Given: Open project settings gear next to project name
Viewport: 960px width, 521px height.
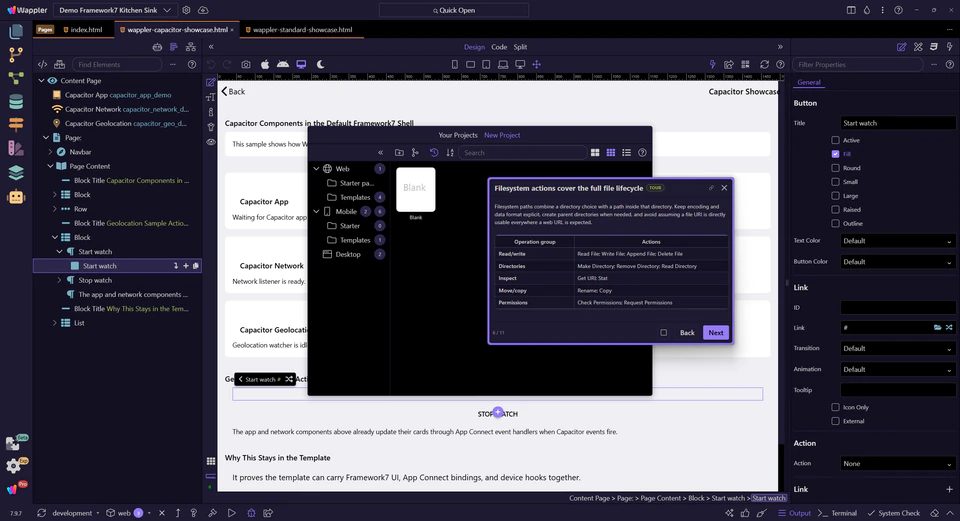Looking at the screenshot, I should click(186, 10).
